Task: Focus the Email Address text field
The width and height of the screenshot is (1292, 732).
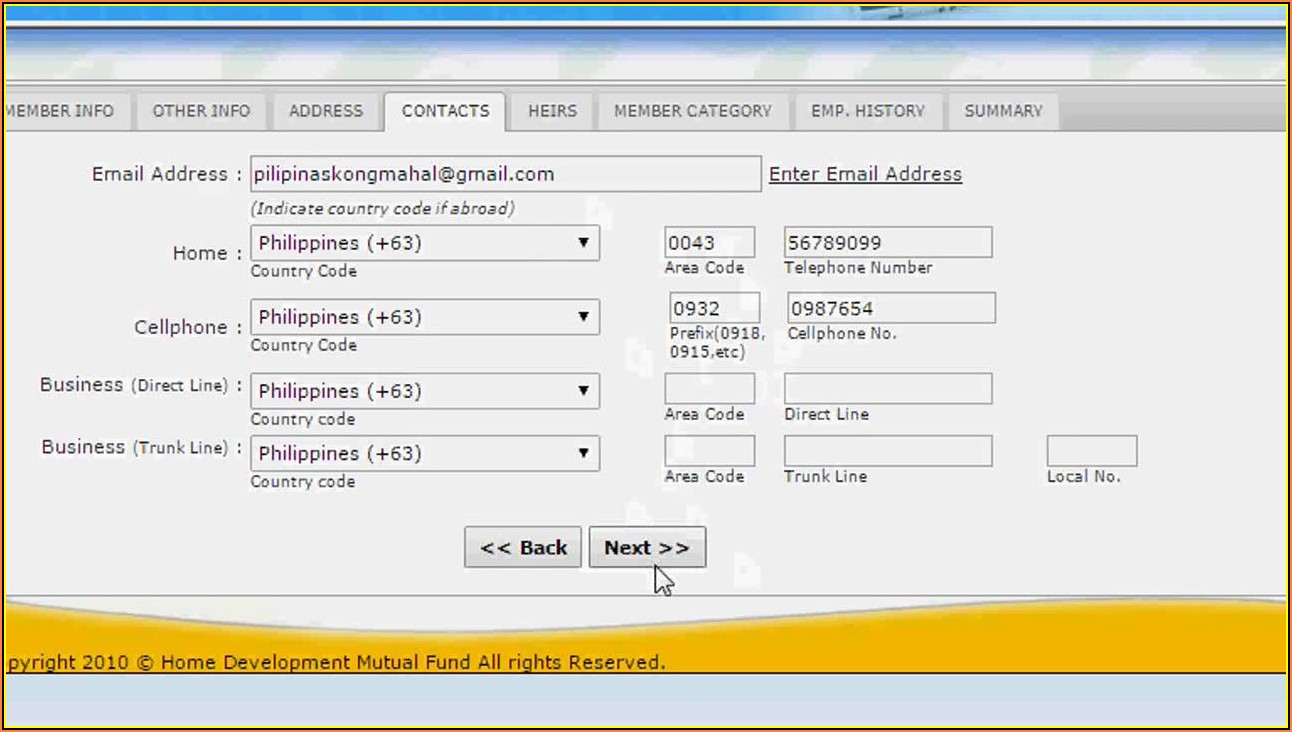Action: point(505,174)
